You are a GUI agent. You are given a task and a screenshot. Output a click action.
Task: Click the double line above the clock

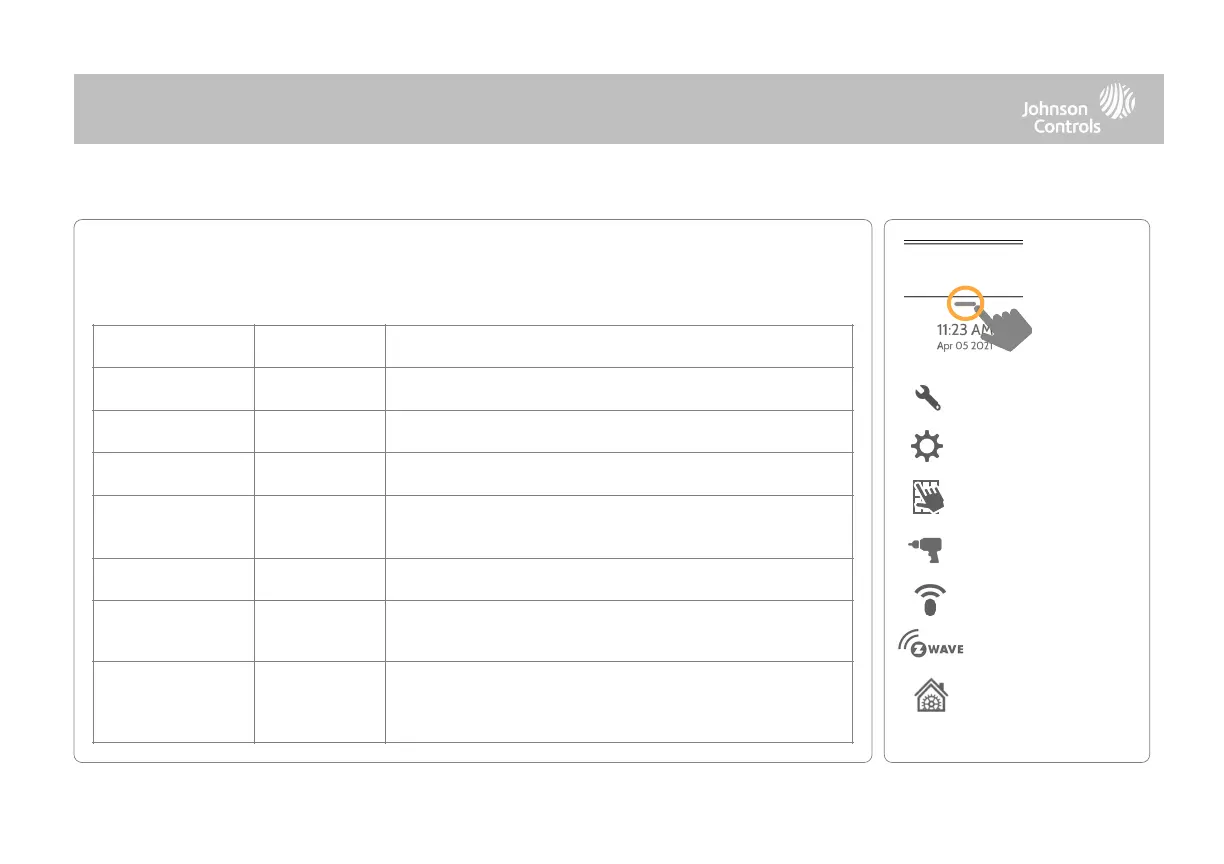[964, 242]
